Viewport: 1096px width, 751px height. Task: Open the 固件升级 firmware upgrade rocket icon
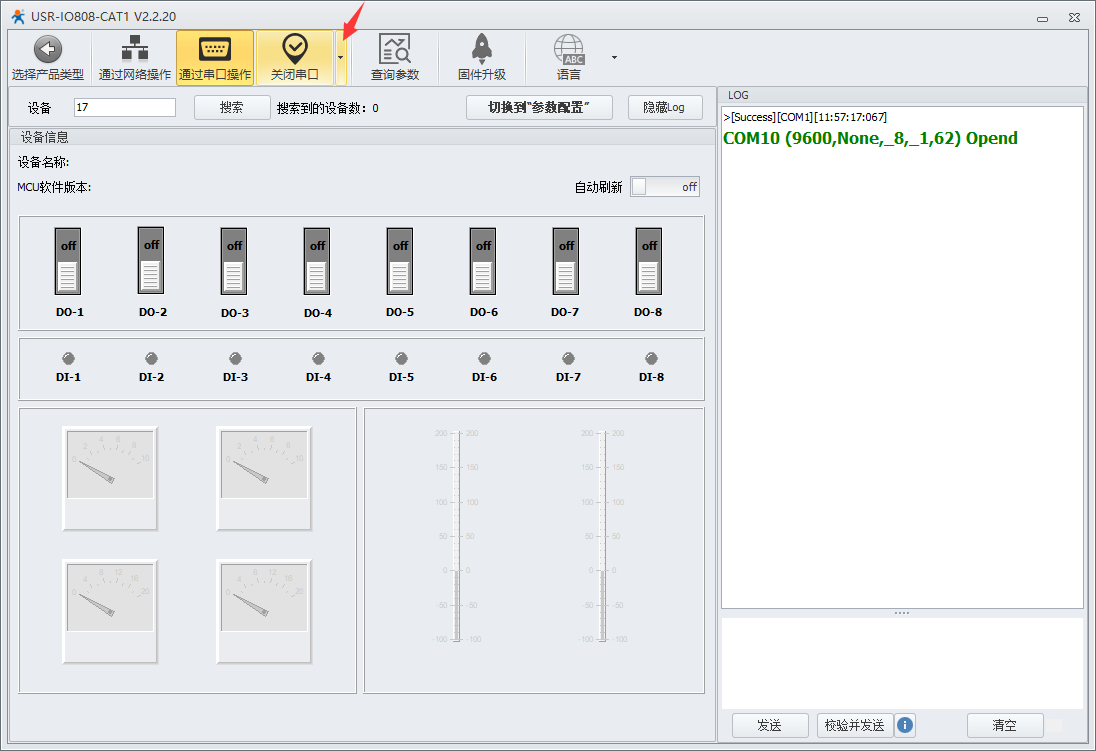481,49
